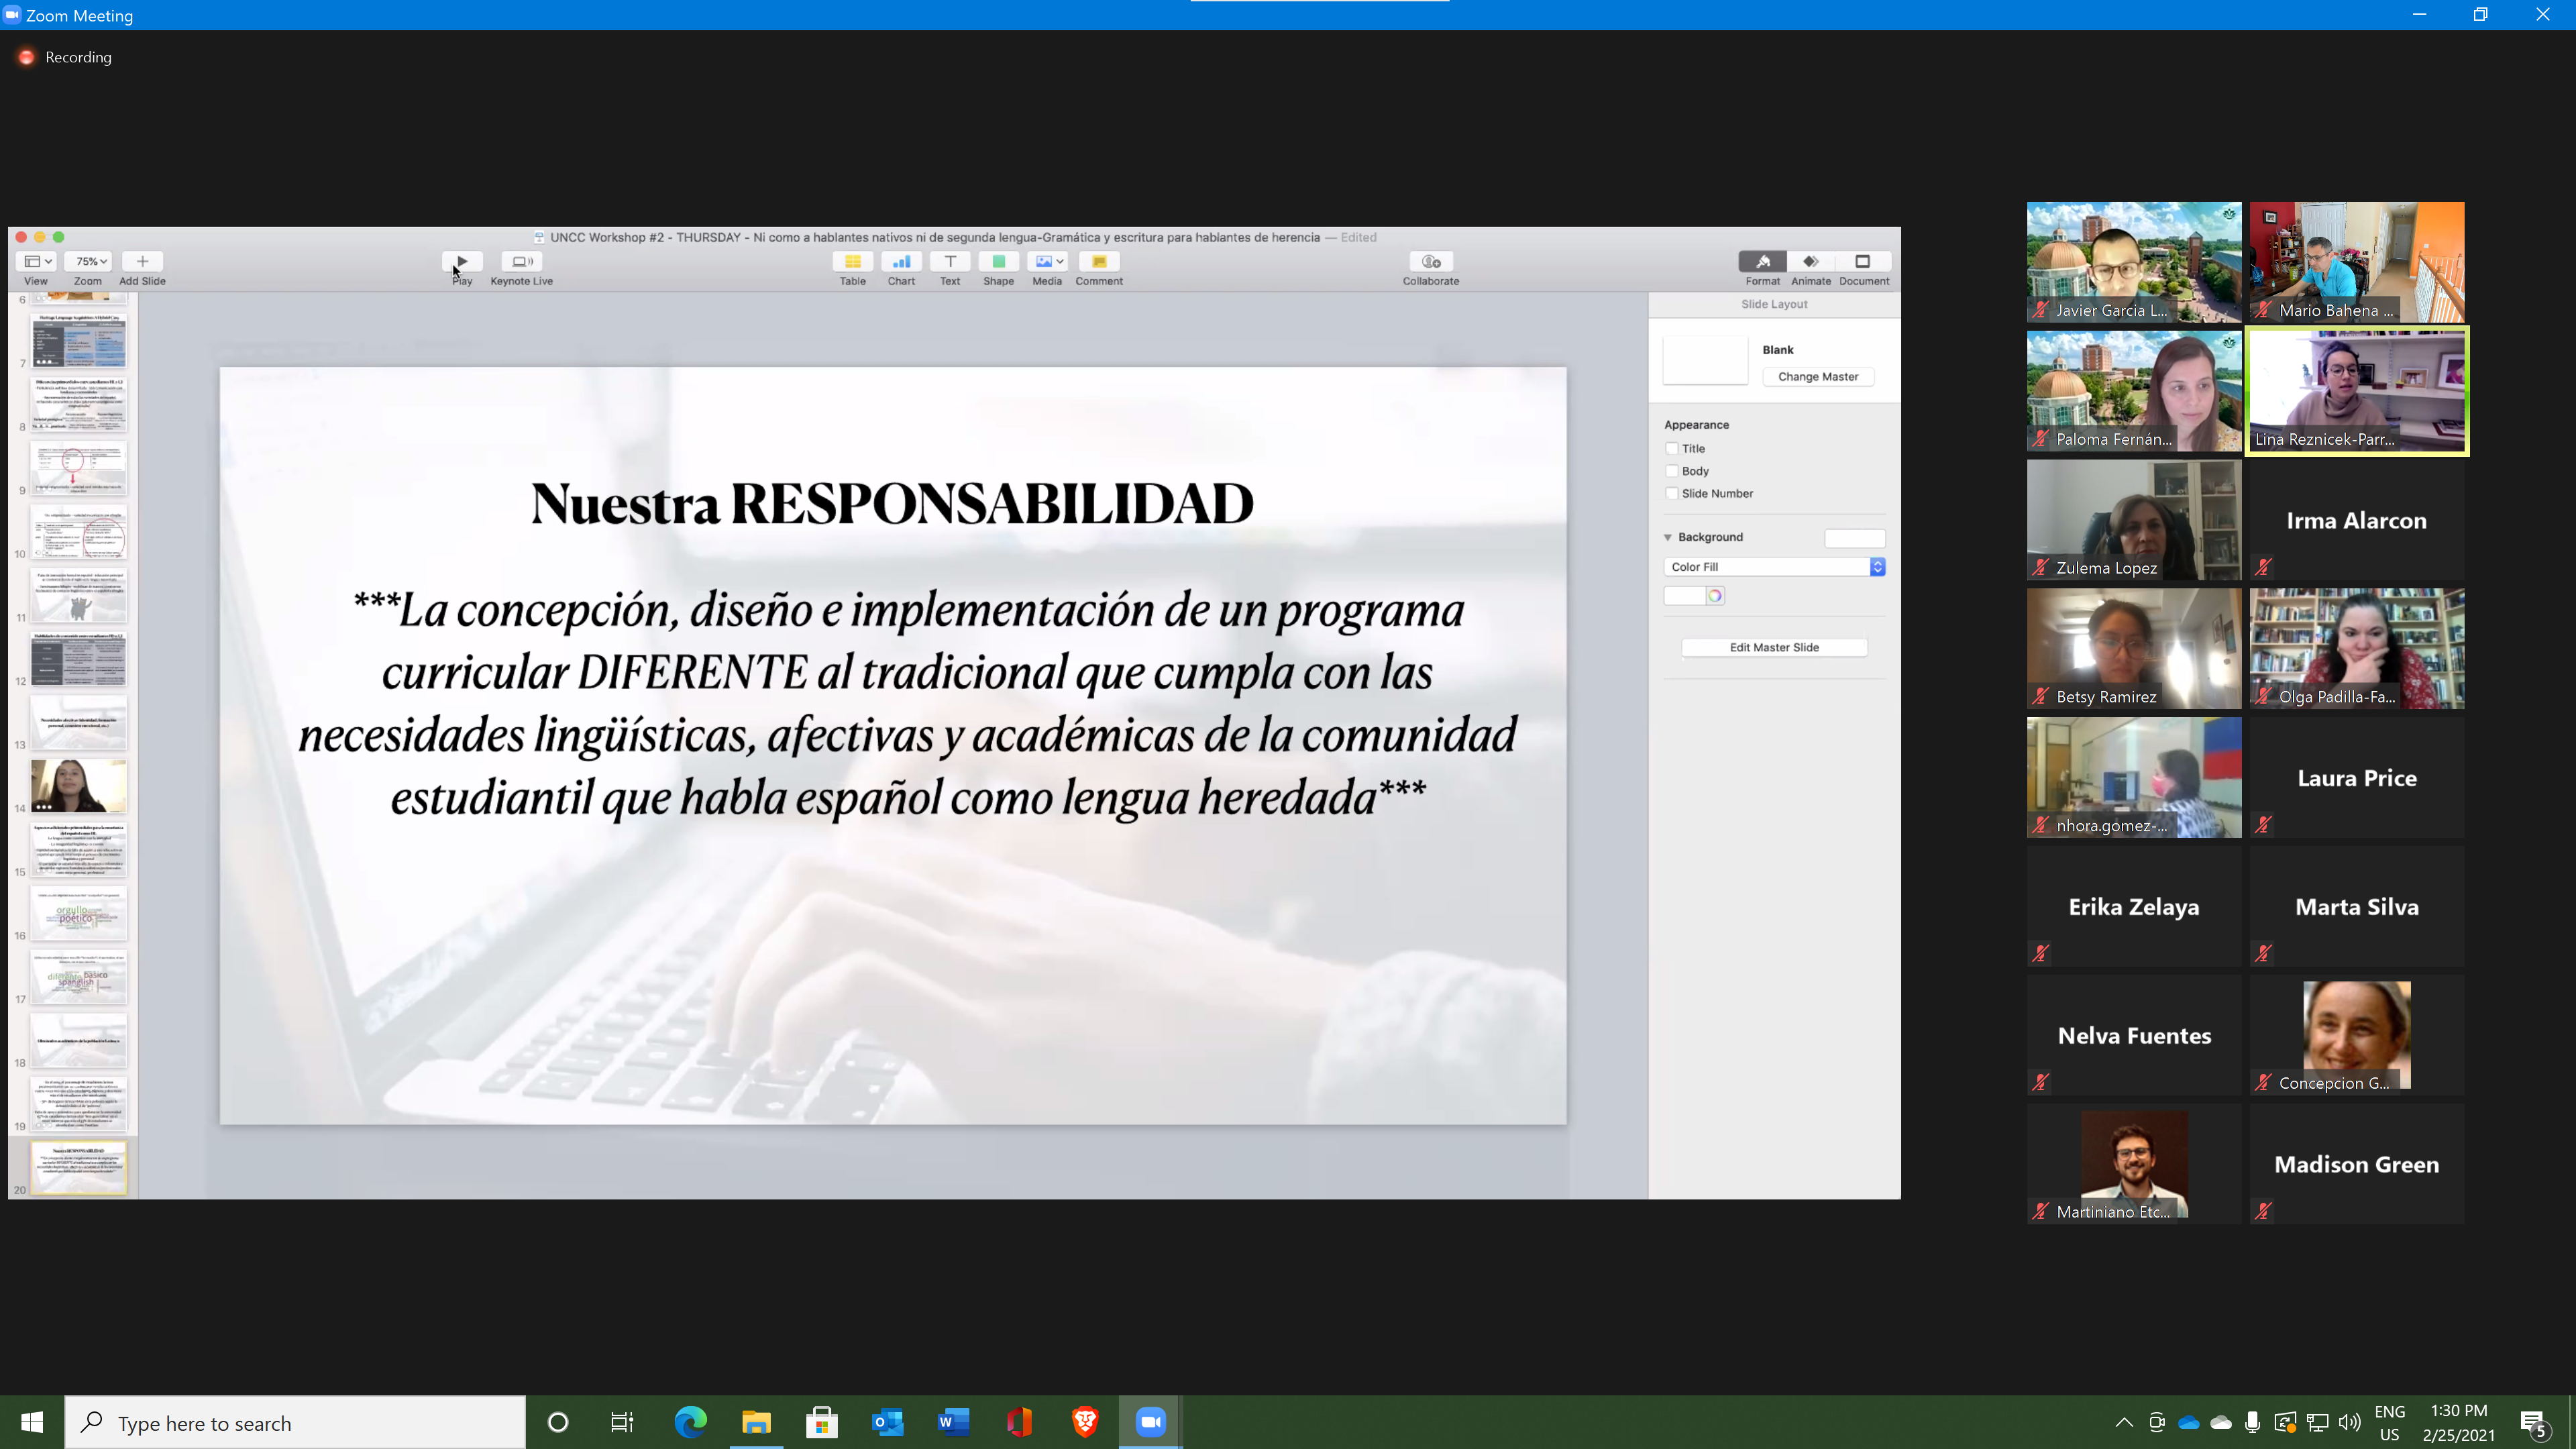Select slide 14 thumbnail in navigator
Viewport: 2576px width, 1449px height.
click(x=78, y=786)
